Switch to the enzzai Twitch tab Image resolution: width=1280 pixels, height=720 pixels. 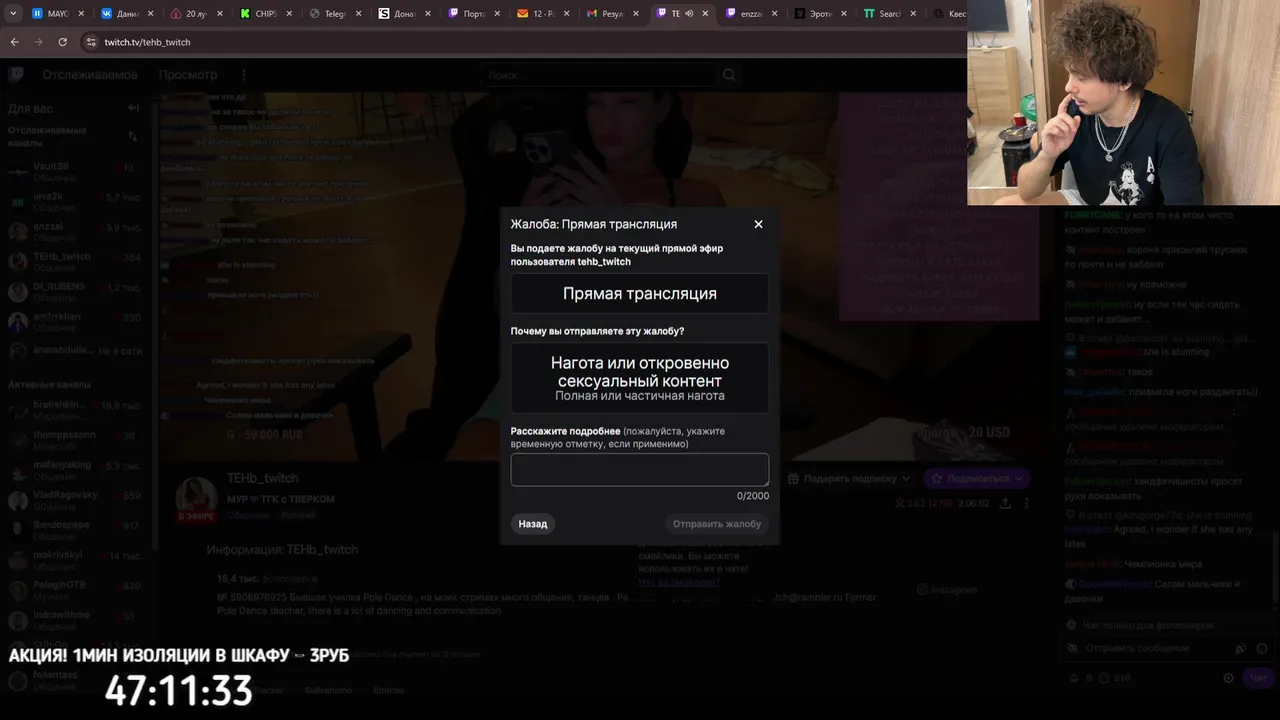pyautogui.click(x=751, y=14)
